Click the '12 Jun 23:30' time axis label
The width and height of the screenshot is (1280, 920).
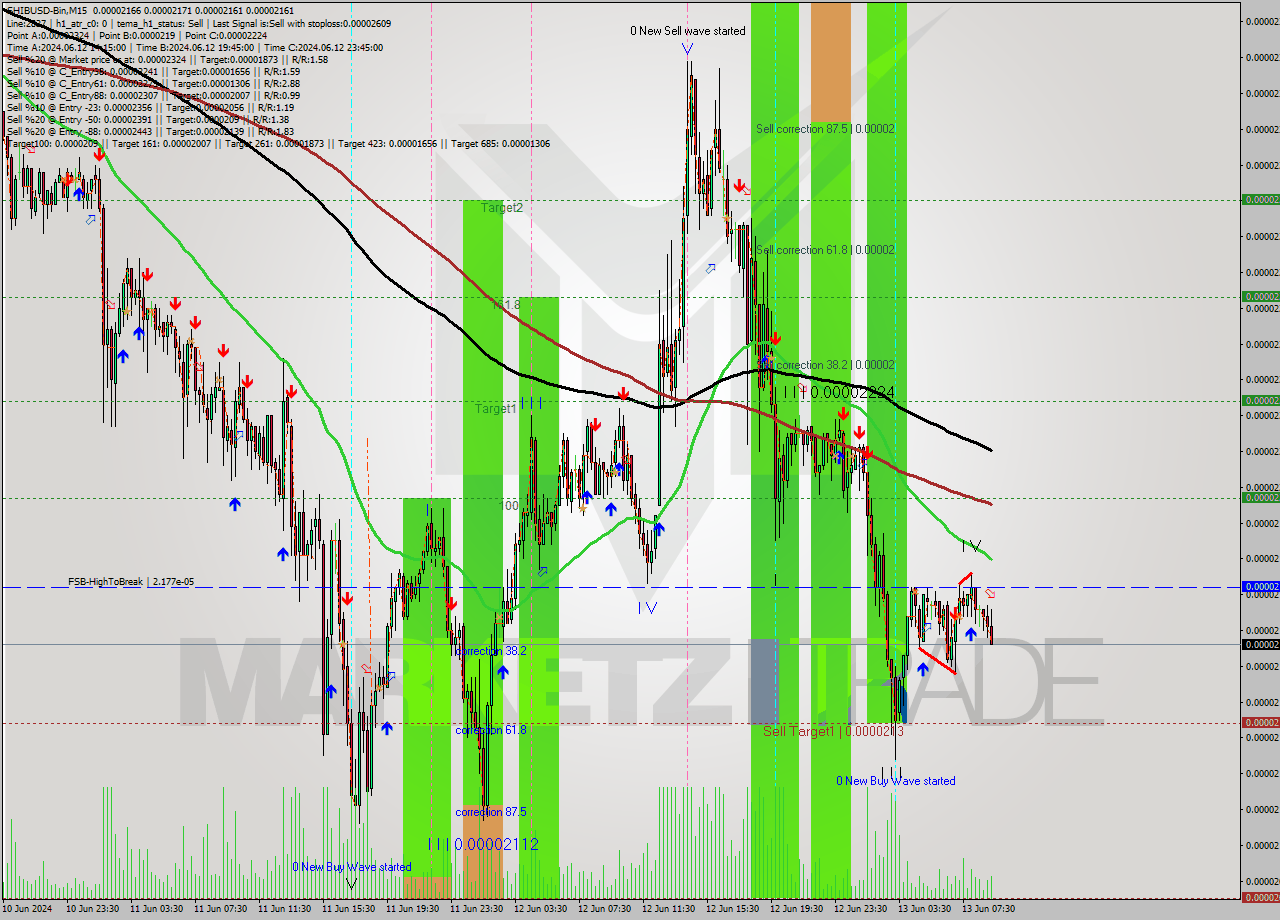click(x=862, y=909)
